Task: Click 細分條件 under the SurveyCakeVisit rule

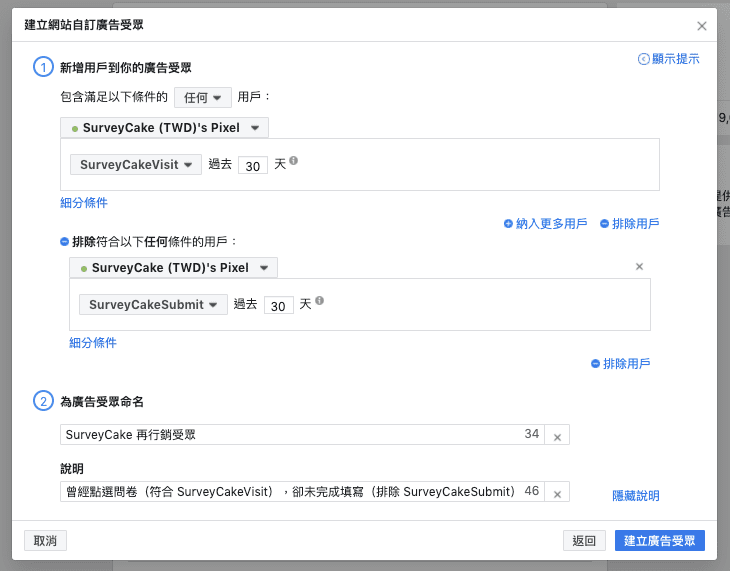Action: click(84, 203)
